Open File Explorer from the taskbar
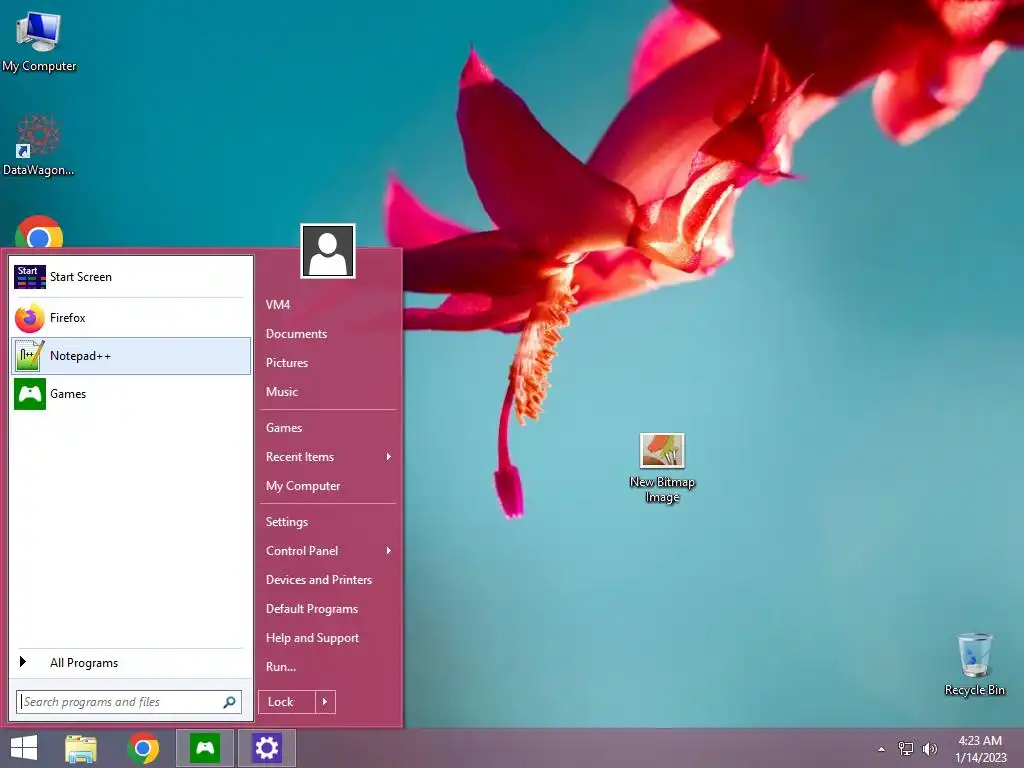Screen dimensions: 1024x768 pos(81,748)
